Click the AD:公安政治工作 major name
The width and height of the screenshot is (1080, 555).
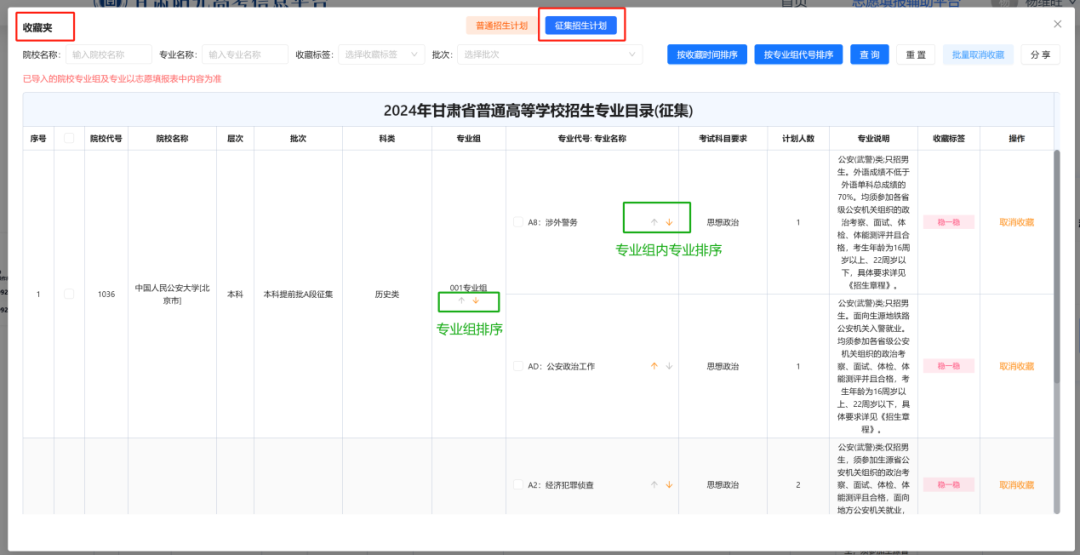[561, 366]
